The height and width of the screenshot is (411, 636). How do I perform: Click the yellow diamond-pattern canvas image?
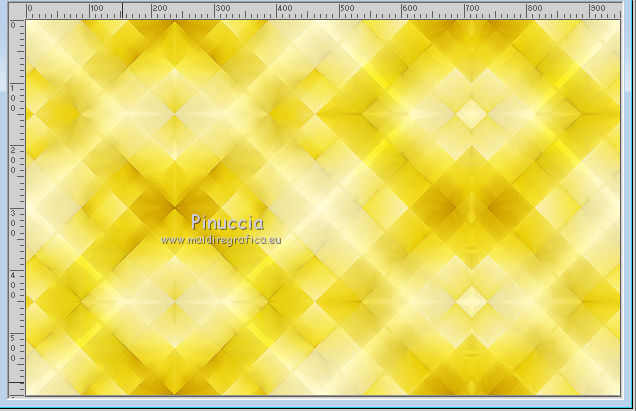pyautogui.click(x=323, y=208)
